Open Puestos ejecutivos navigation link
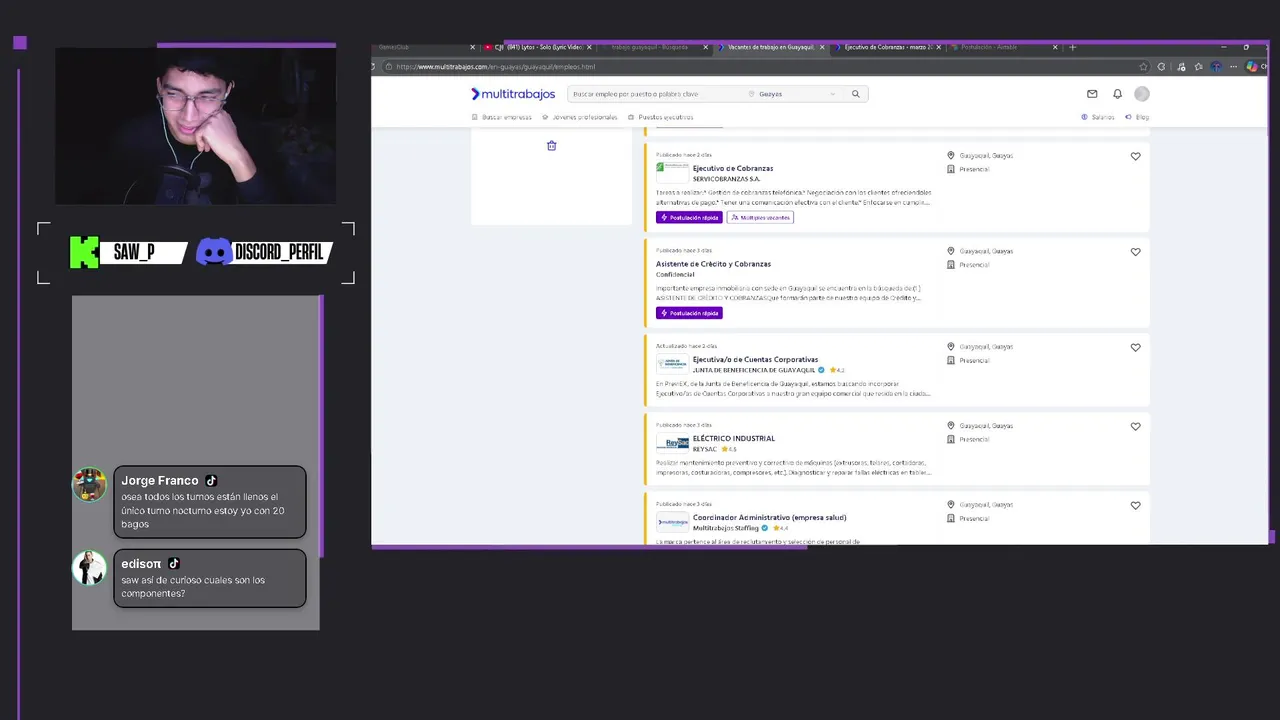 [x=660, y=117]
